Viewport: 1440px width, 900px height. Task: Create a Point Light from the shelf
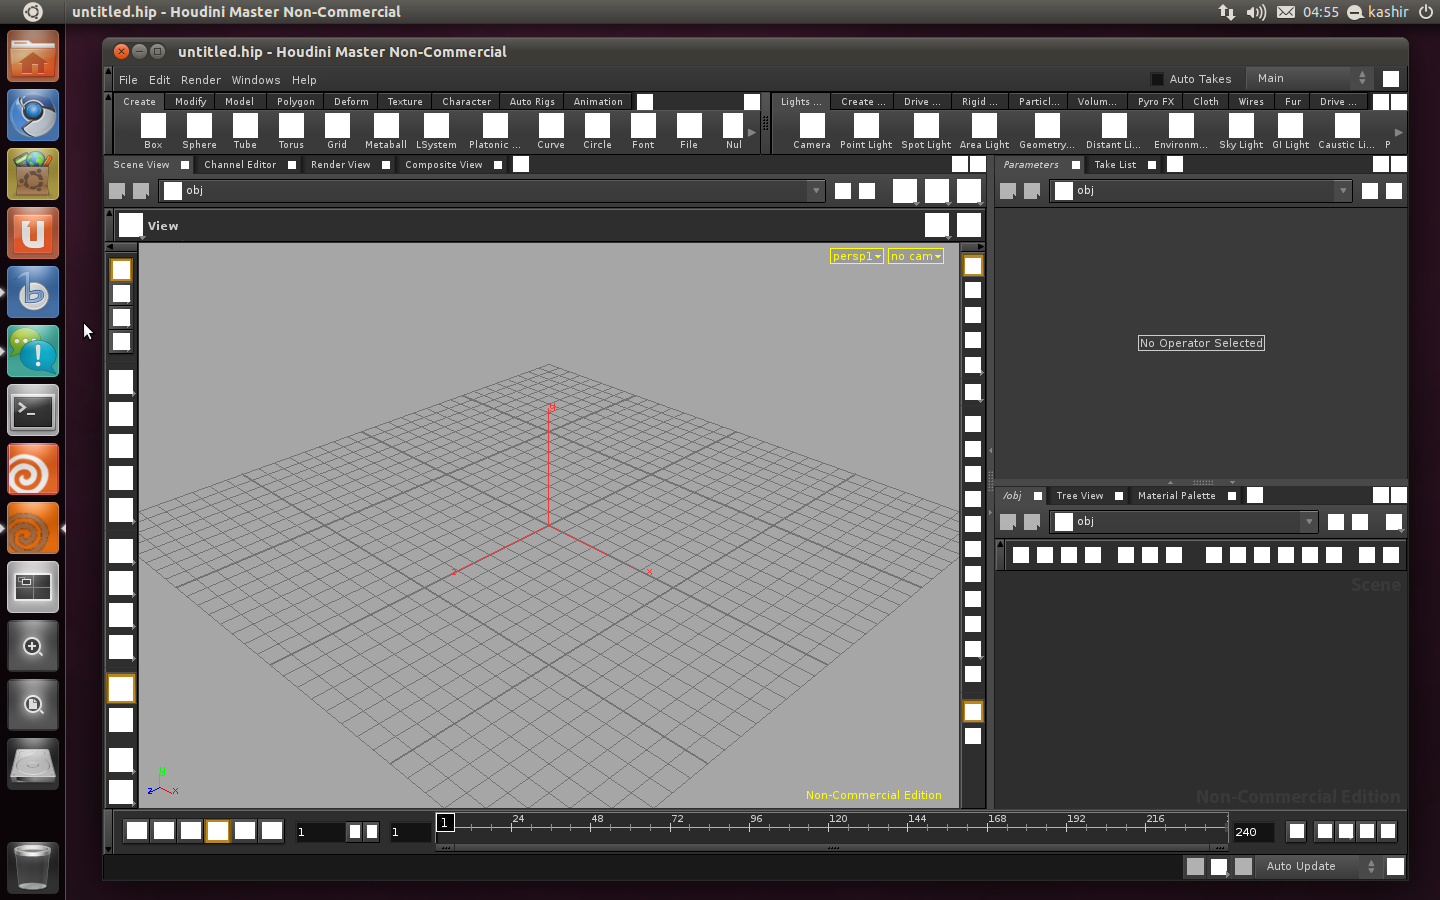pyautogui.click(x=866, y=131)
